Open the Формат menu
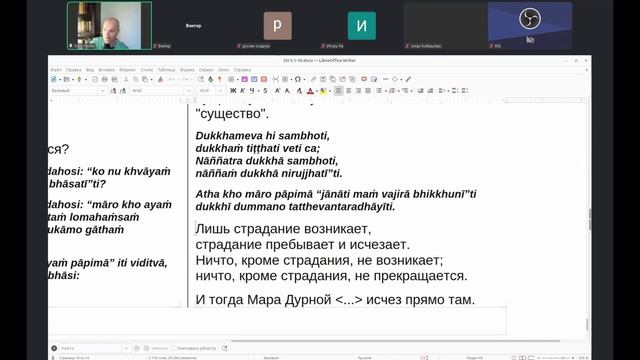 pyautogui.click(x=127, y=70)
